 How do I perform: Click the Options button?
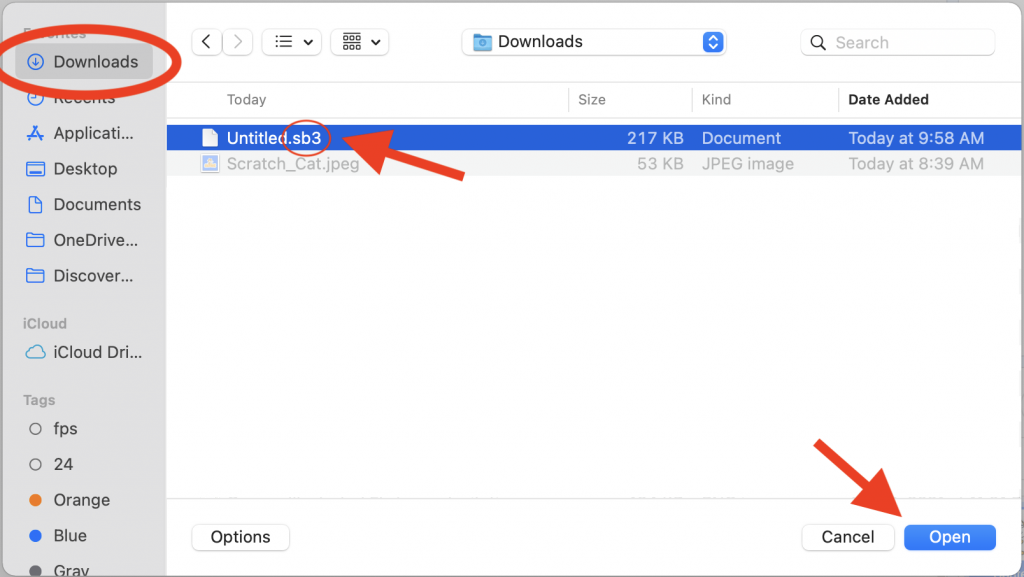(x=240, y=537)
